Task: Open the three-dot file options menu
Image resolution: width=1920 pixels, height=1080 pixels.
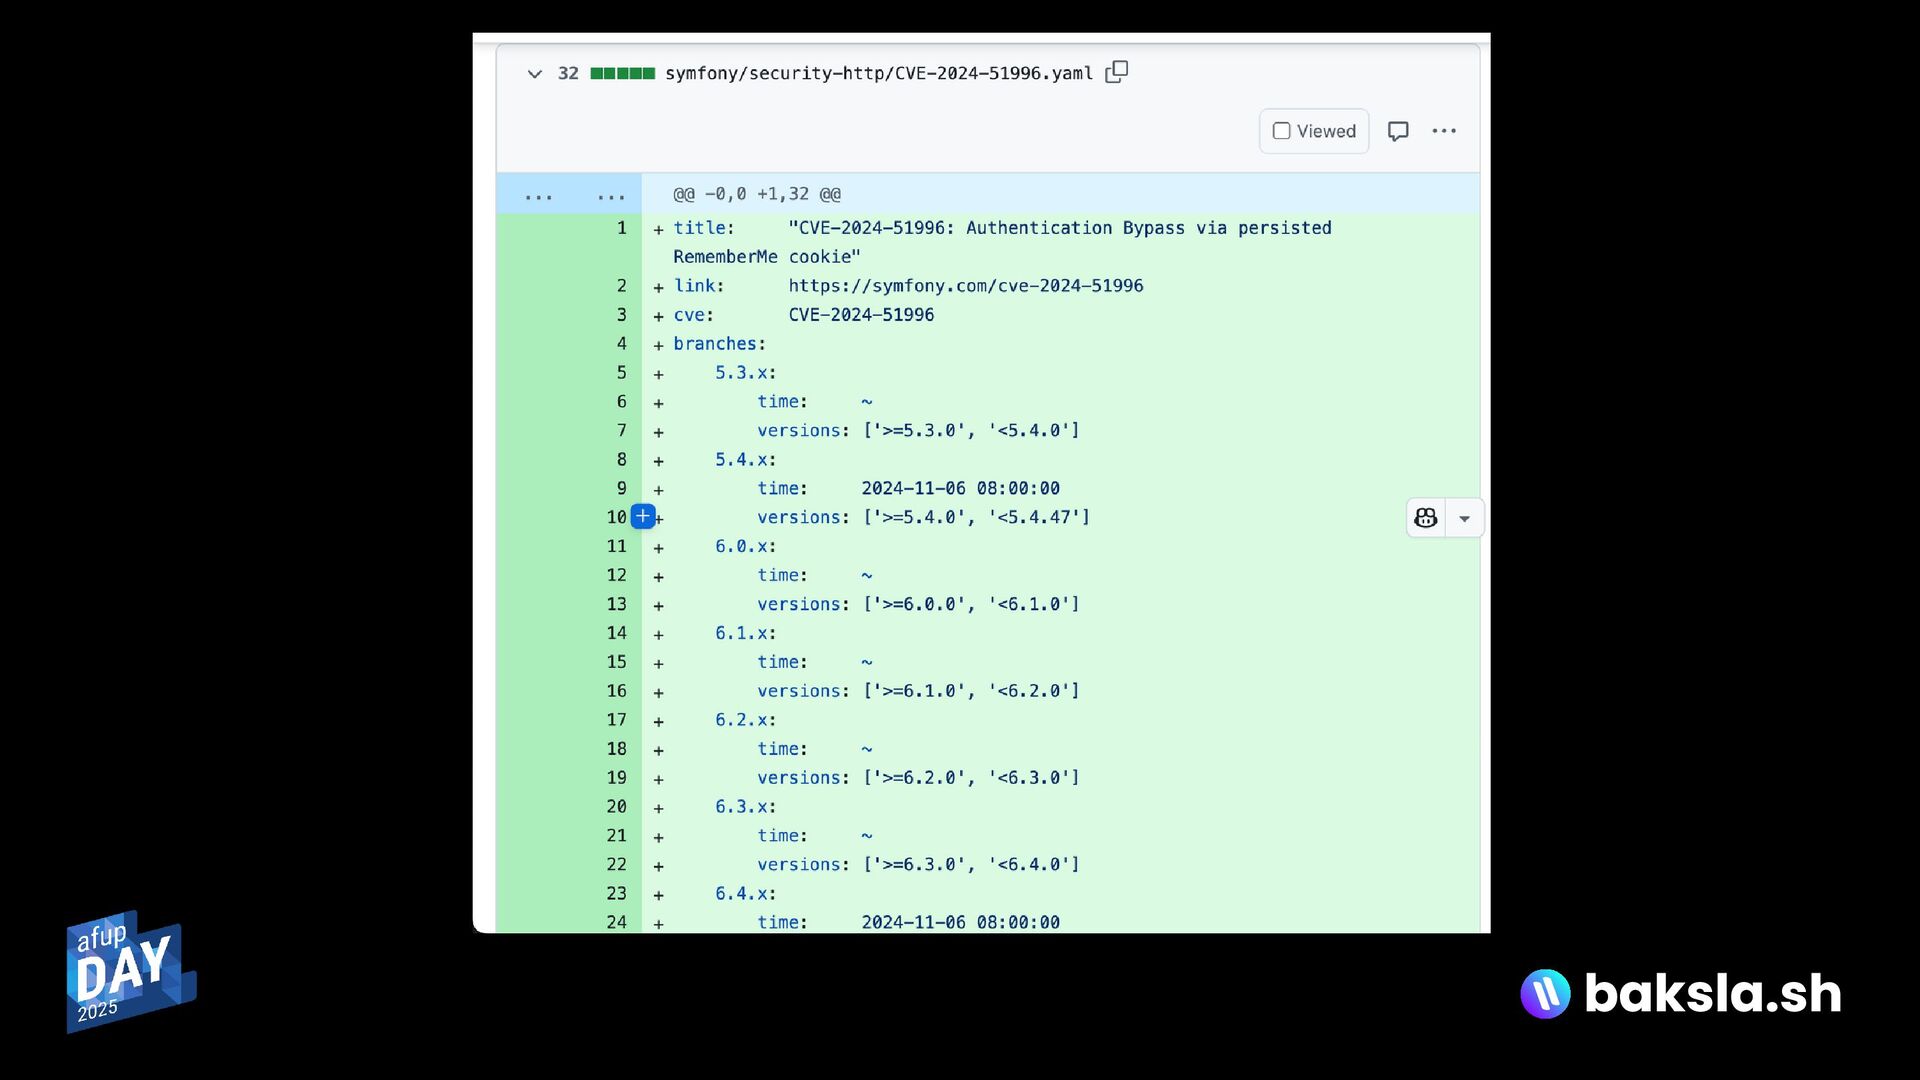Action: [1444, 131]
